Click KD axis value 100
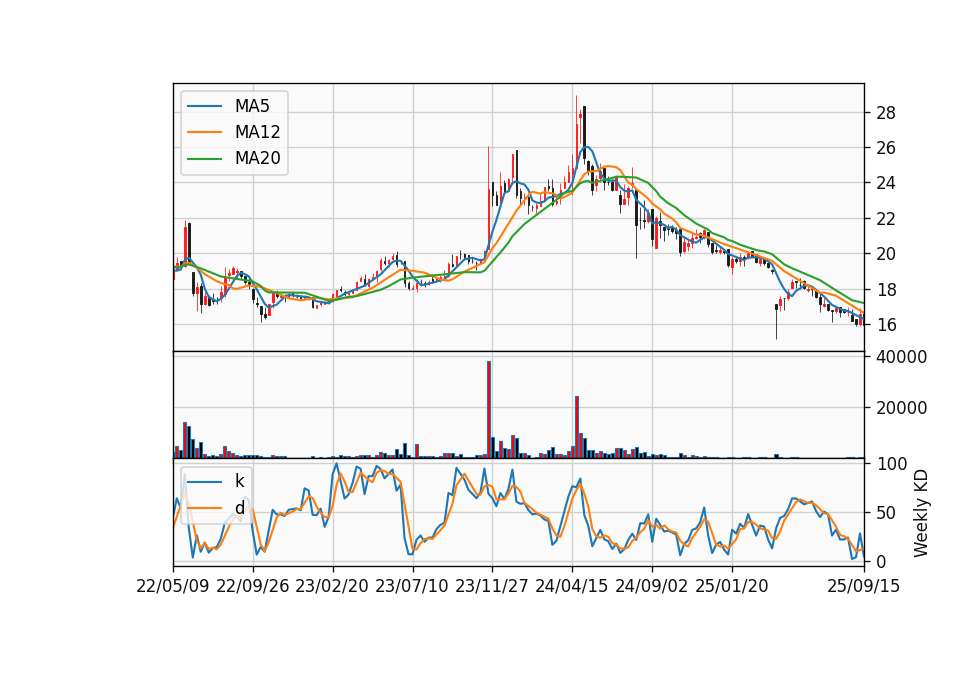 [892, 464]
